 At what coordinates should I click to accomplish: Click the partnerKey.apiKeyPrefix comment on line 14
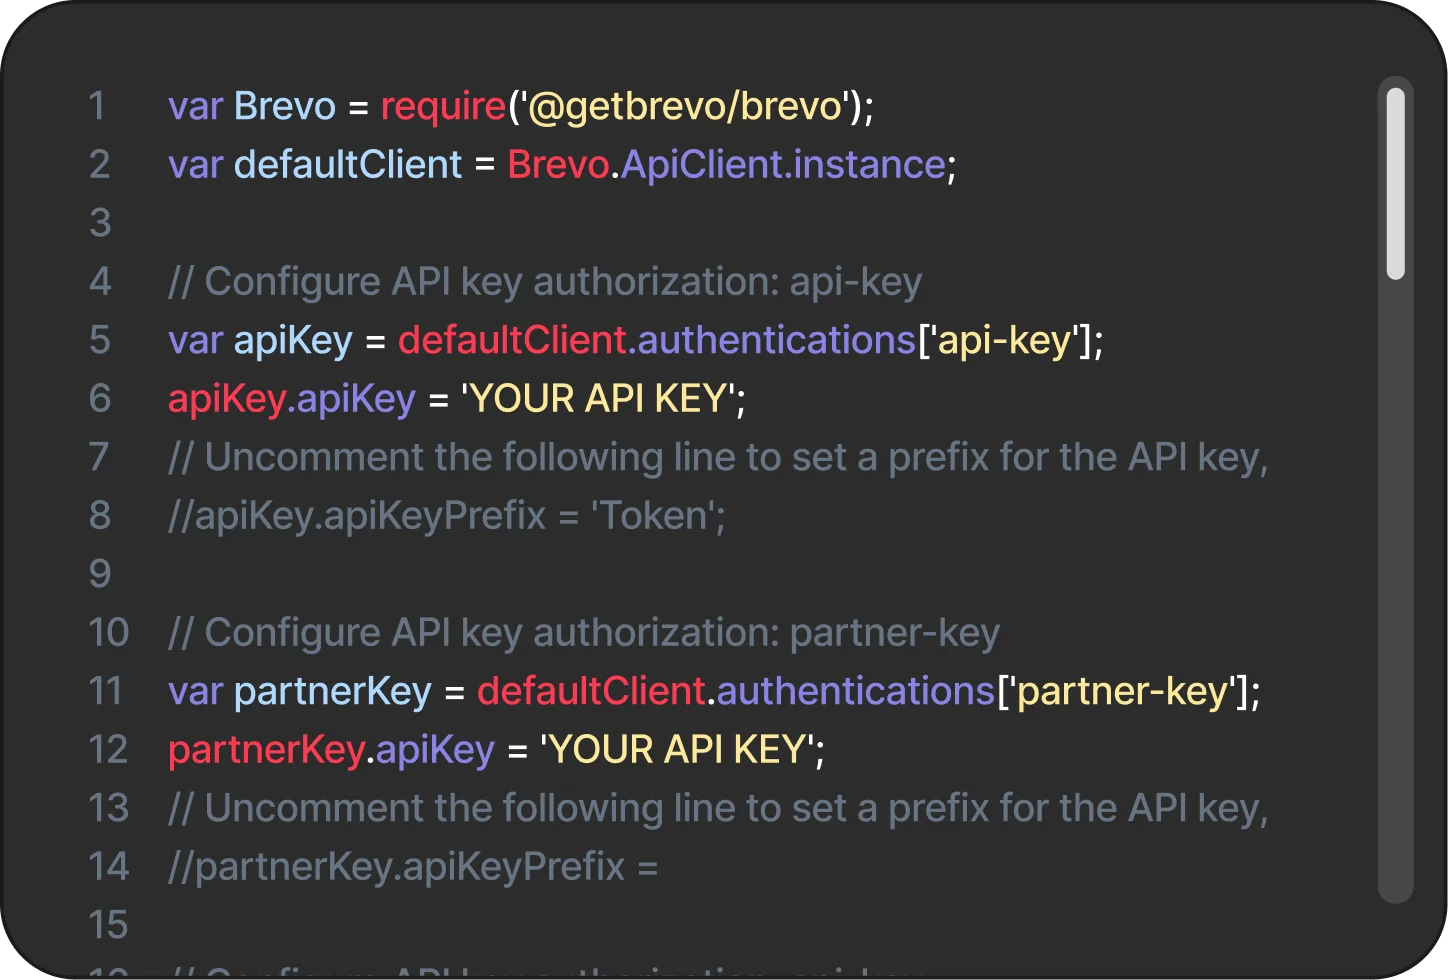[412, 867]
